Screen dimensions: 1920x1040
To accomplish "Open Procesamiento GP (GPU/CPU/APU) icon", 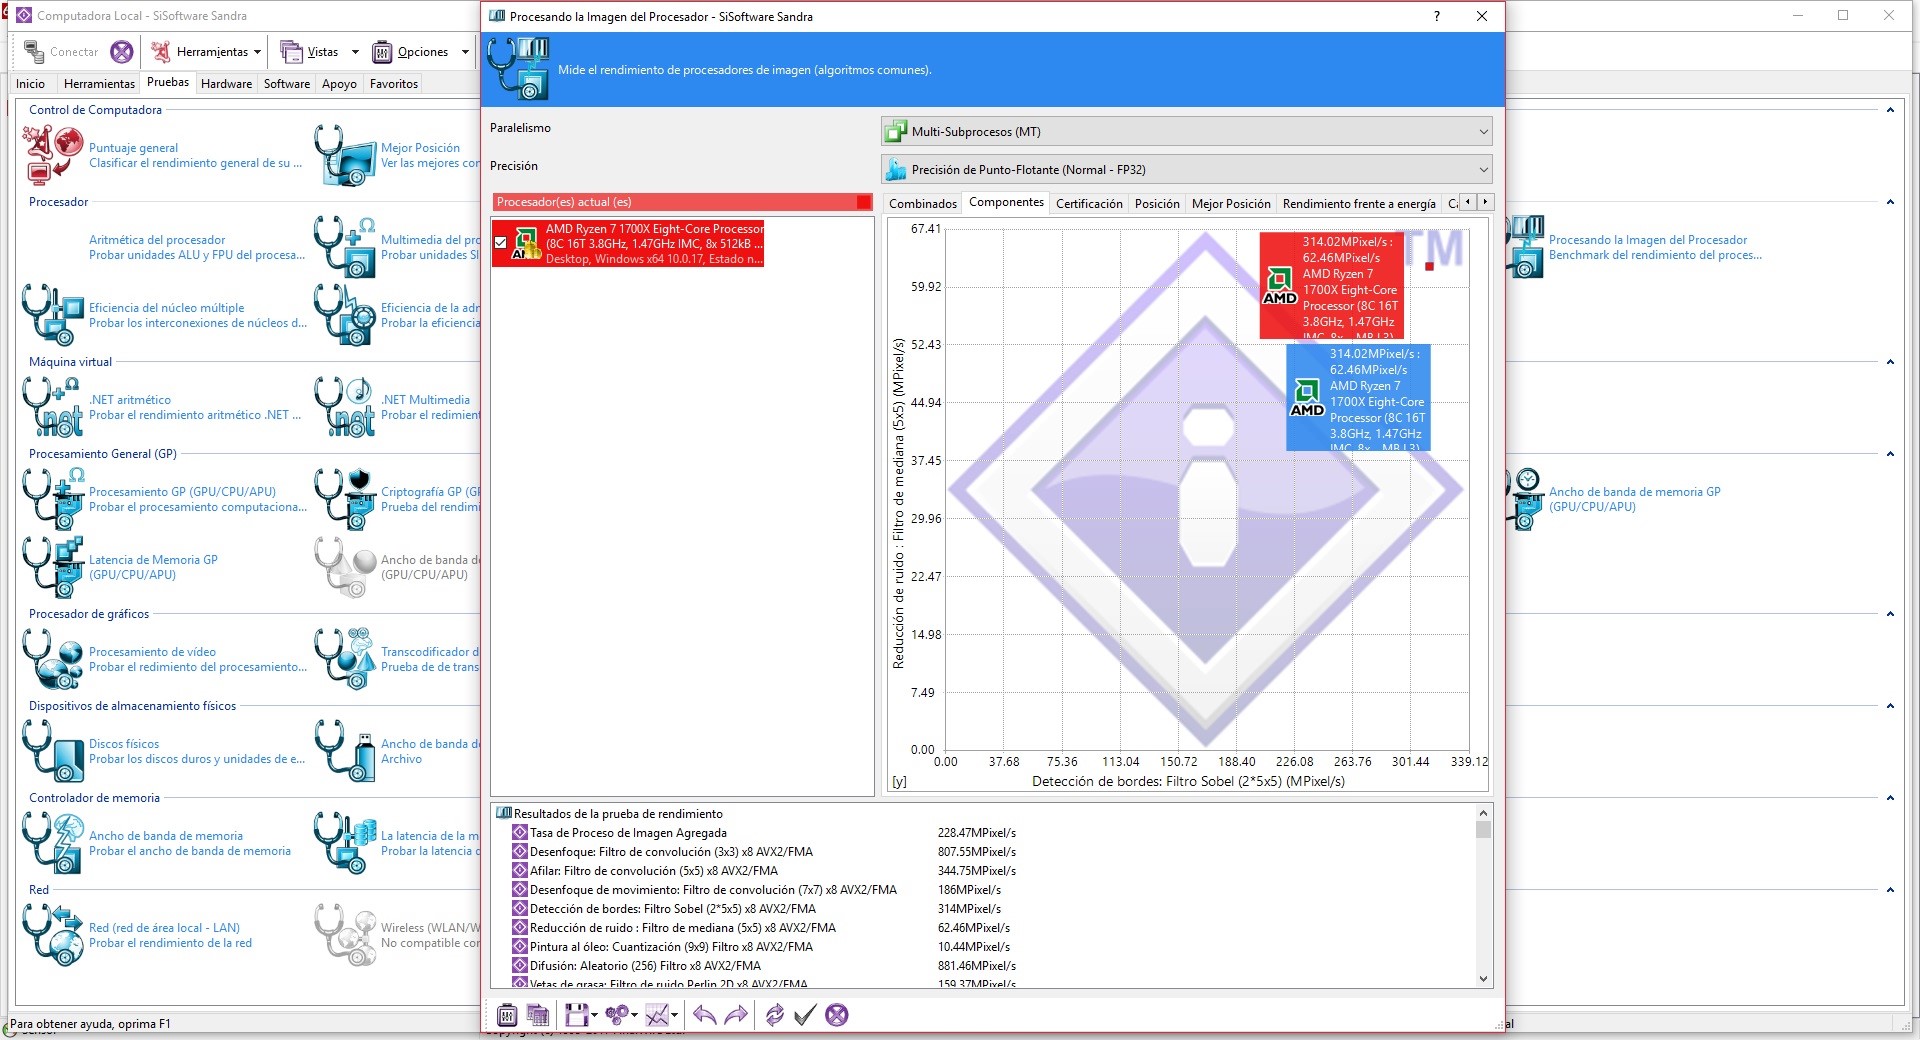I will coord(53,499).
